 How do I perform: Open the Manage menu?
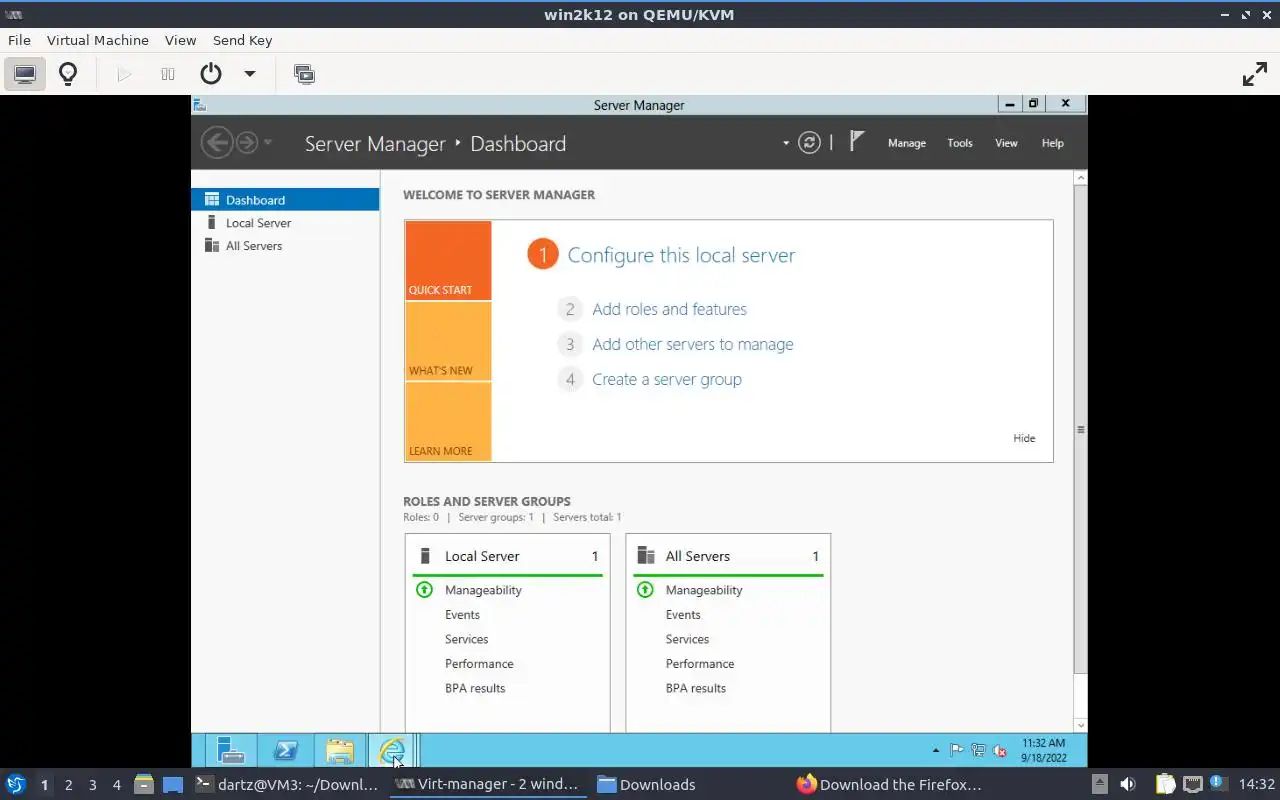[x=907, y=143]
